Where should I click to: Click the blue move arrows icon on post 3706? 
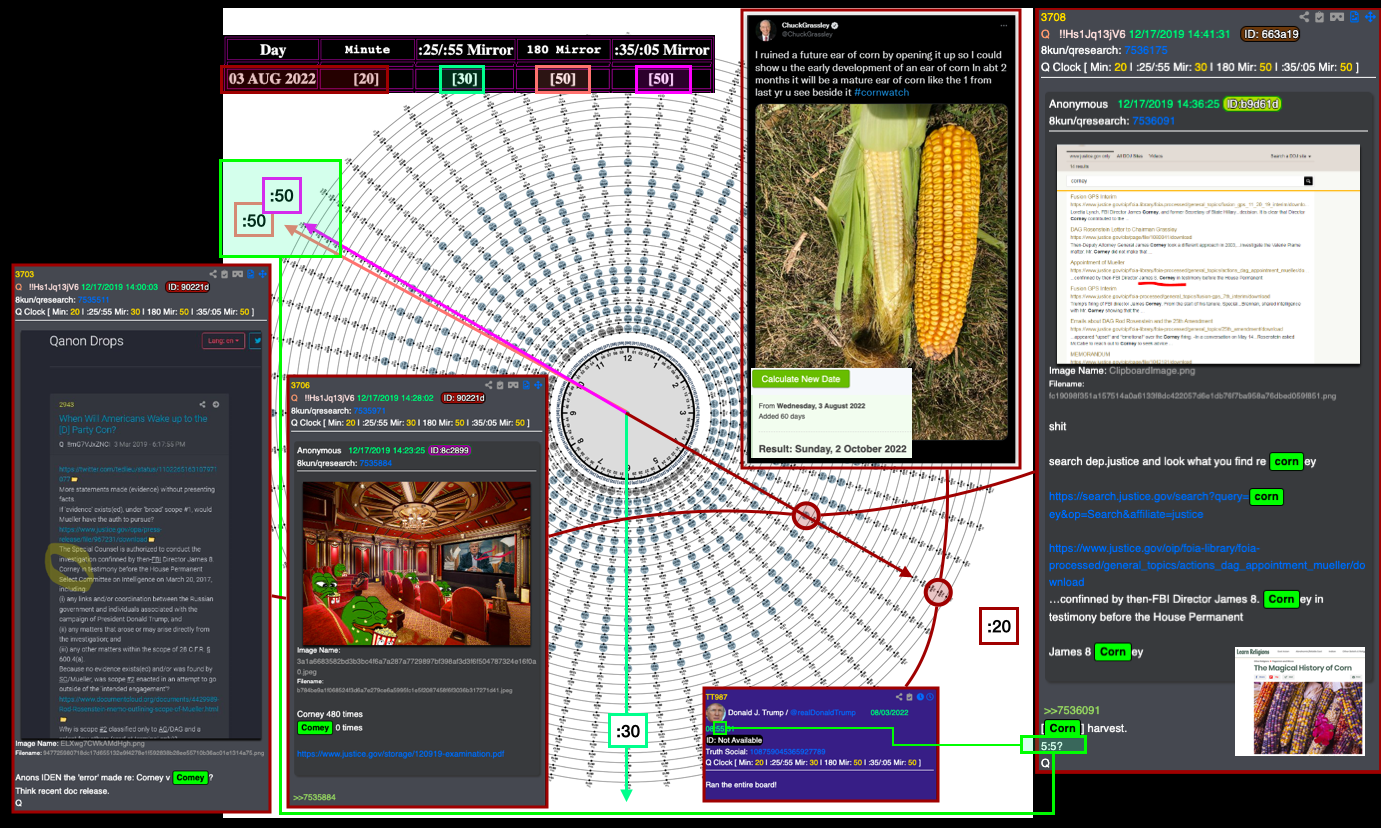tap(538, 385)
